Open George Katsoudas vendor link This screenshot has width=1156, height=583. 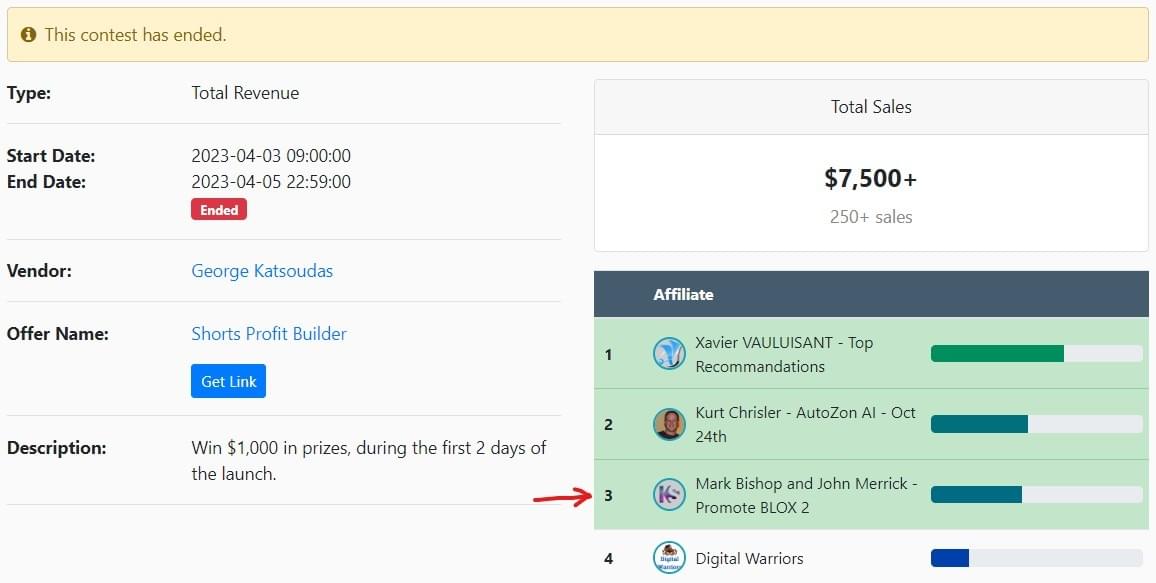(262, 271)
